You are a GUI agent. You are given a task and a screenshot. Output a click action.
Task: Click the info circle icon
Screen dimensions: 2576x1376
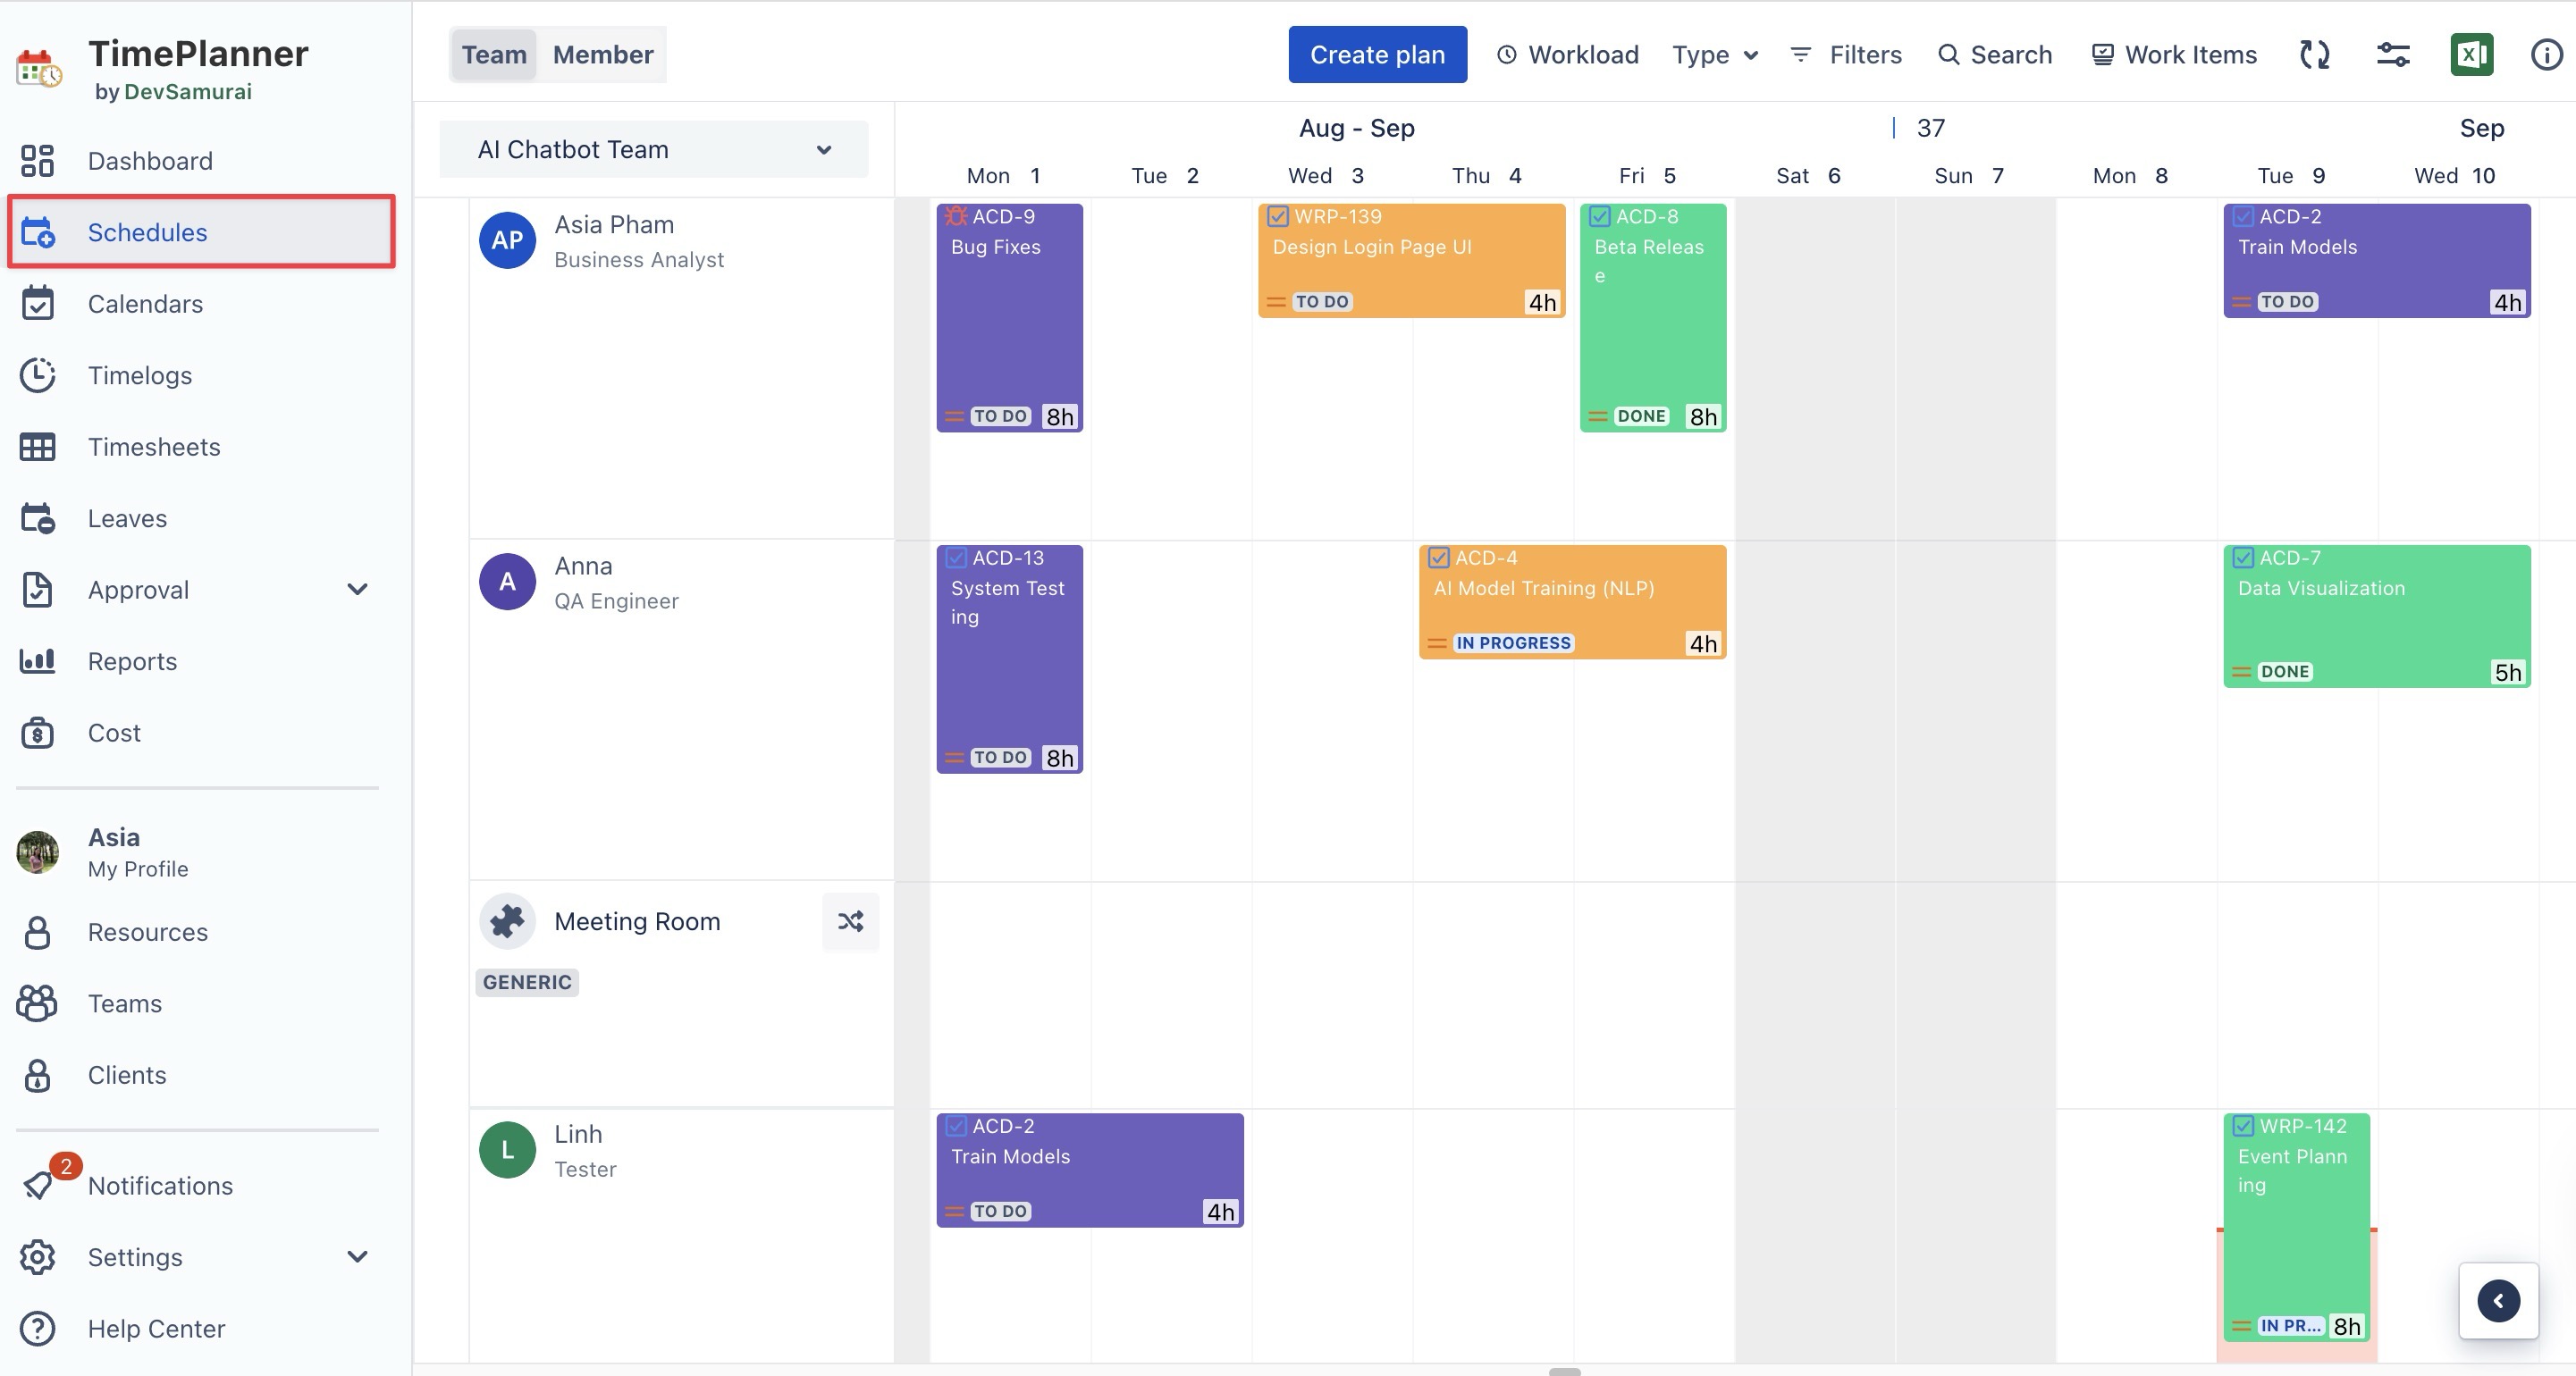[x=2546, y=54]
